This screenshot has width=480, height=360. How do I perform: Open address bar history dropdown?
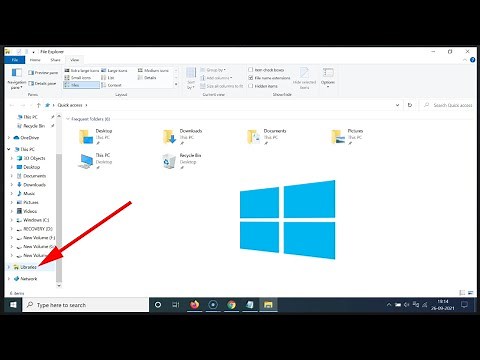[397, 105]
